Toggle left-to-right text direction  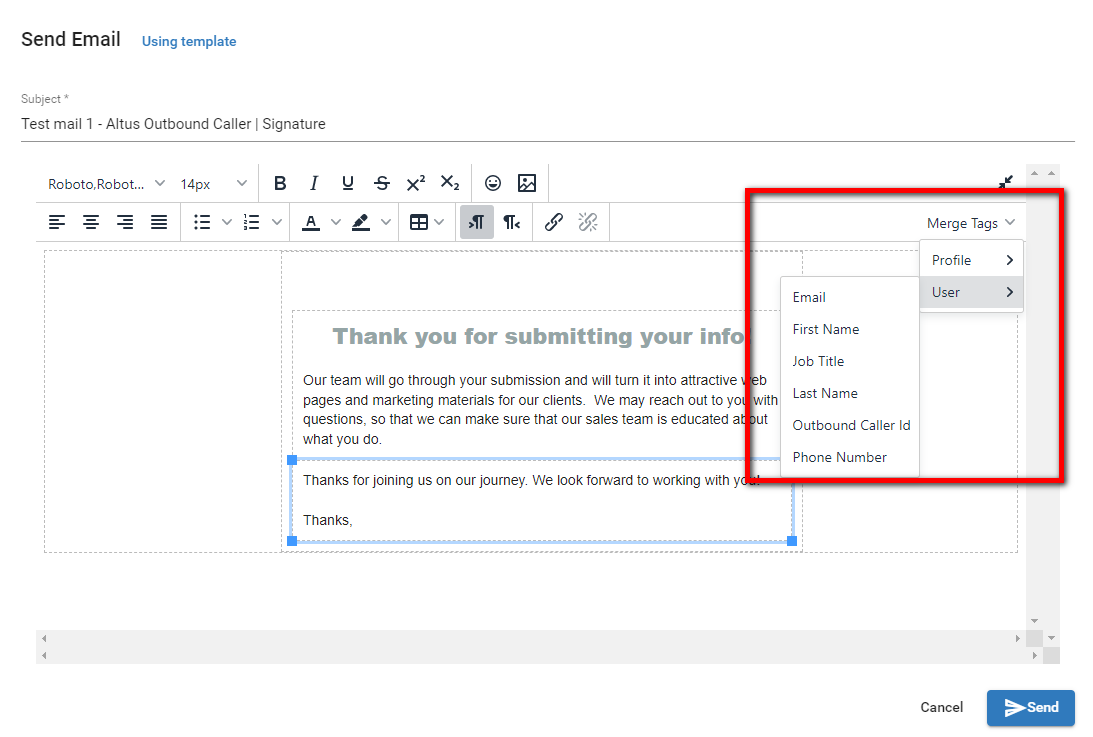coord(476,222)
